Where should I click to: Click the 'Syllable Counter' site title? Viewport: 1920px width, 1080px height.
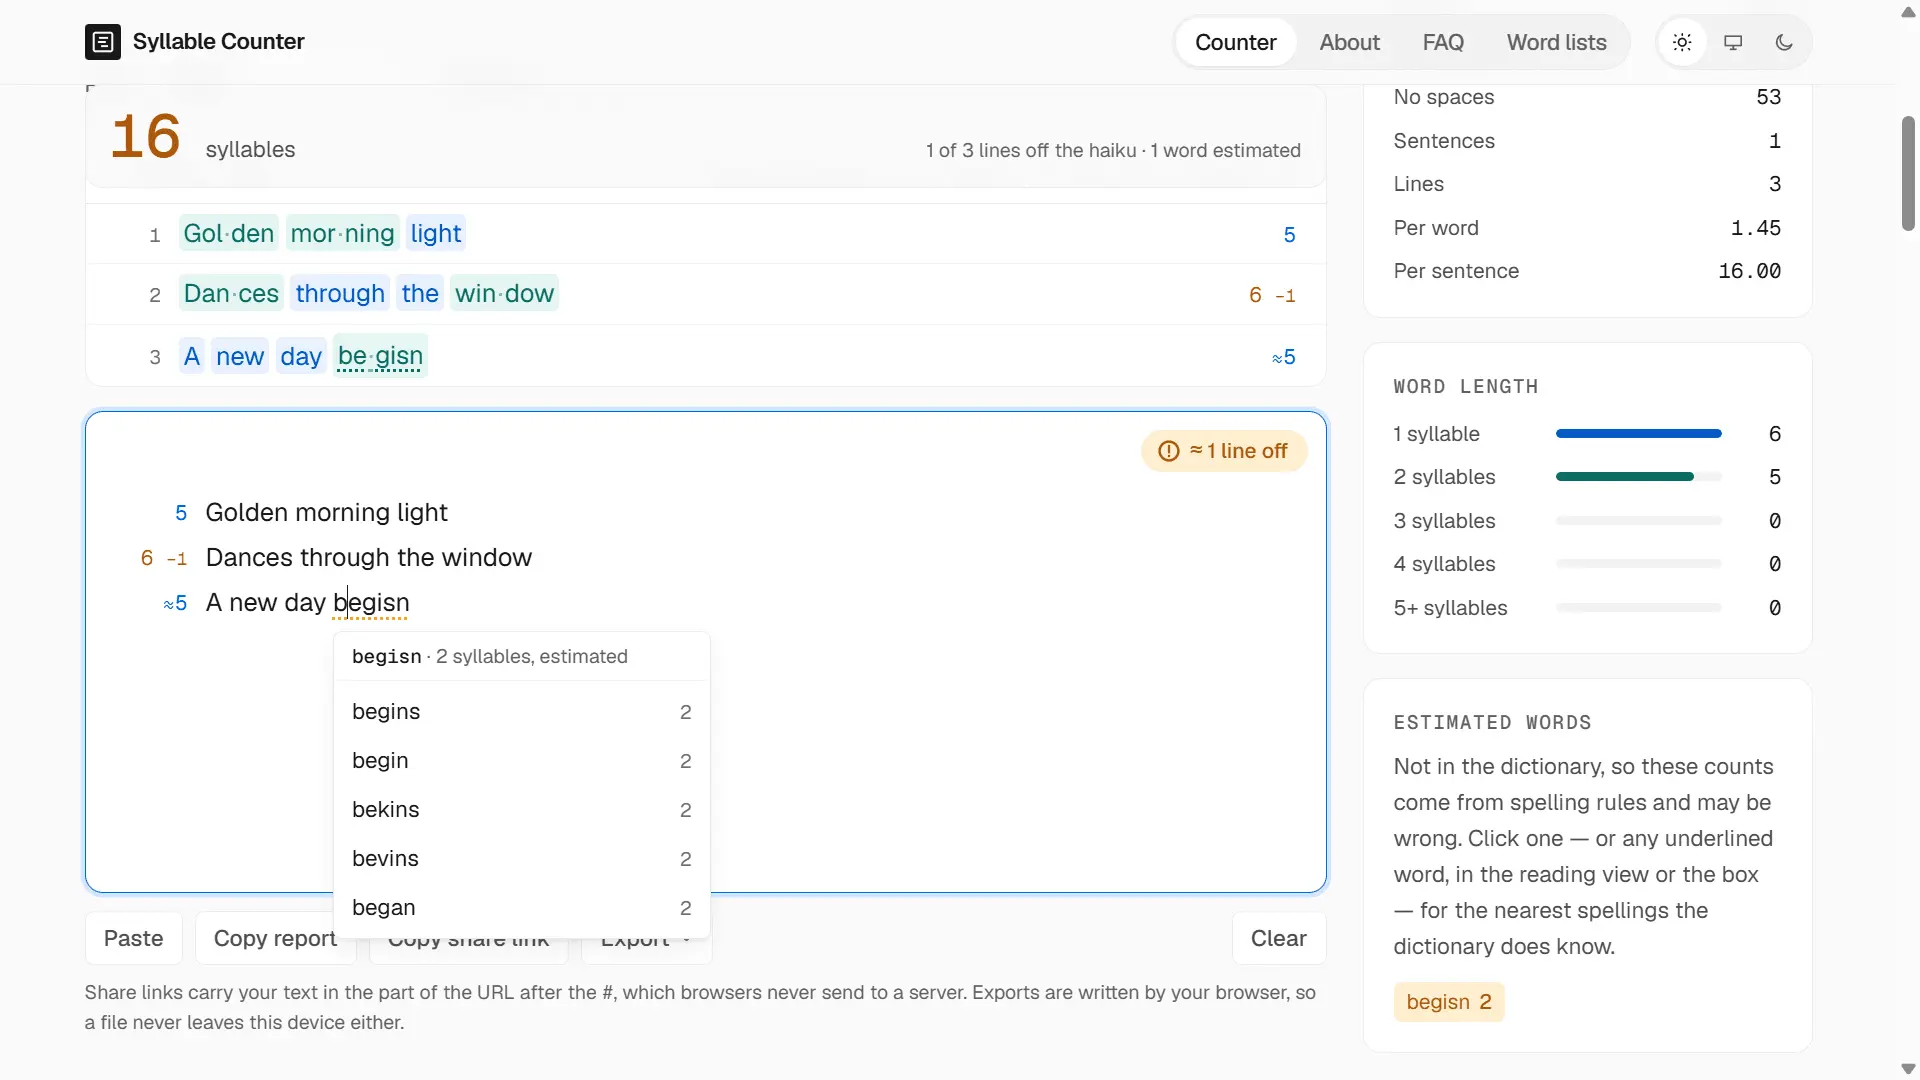click(x=218, y=42)
